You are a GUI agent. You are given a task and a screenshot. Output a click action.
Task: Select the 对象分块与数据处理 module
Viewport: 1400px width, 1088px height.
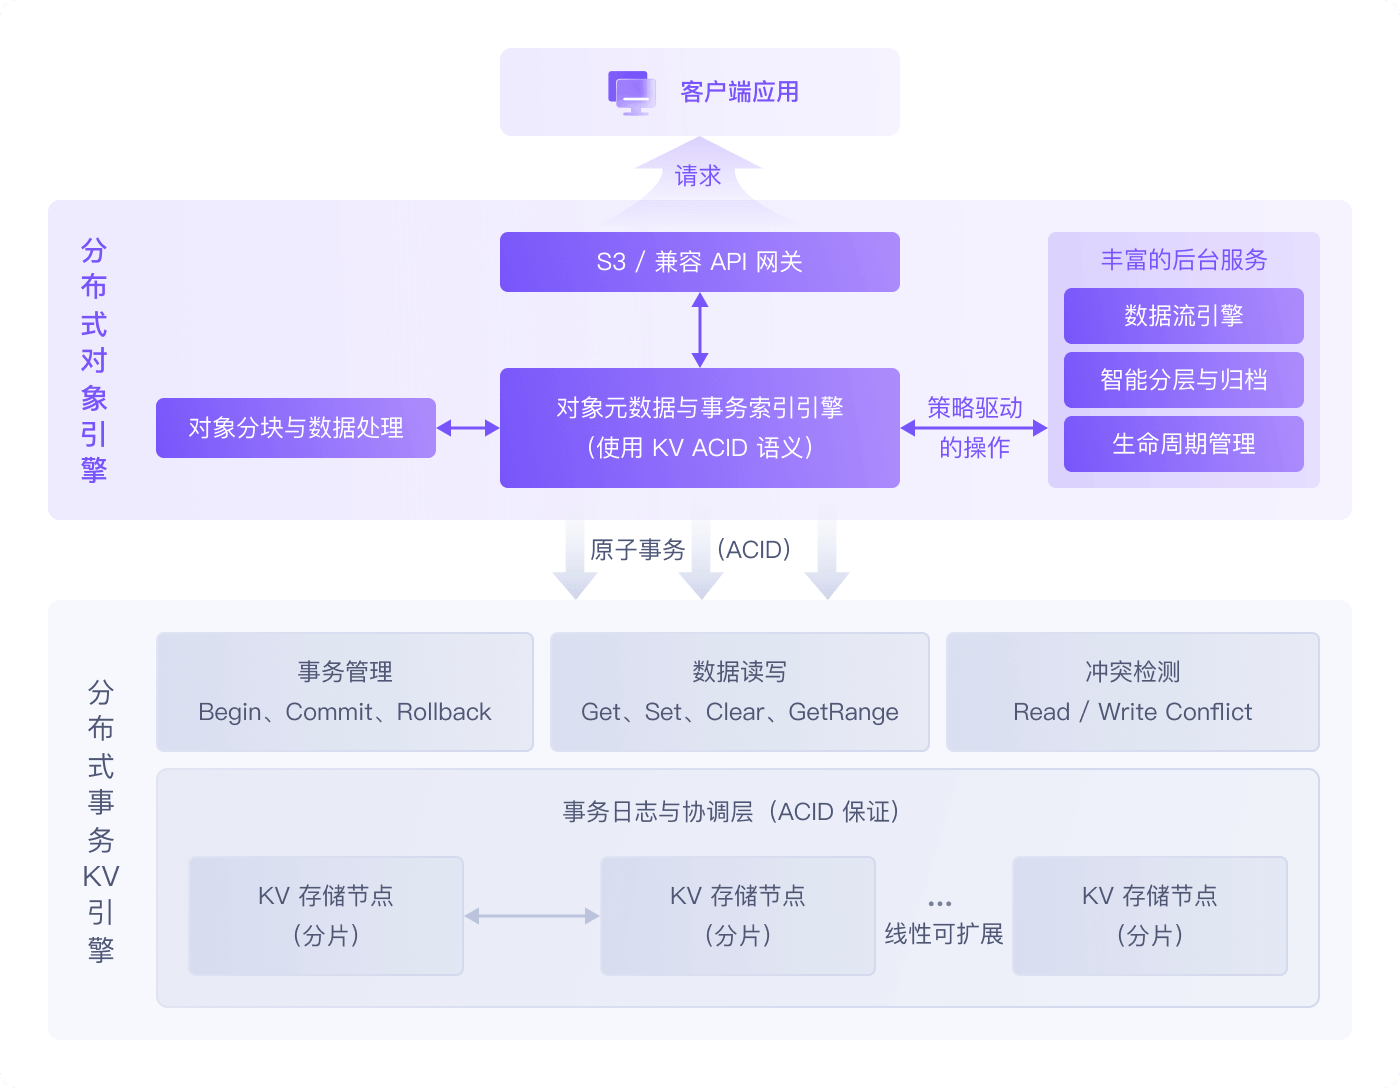point(295,428)
